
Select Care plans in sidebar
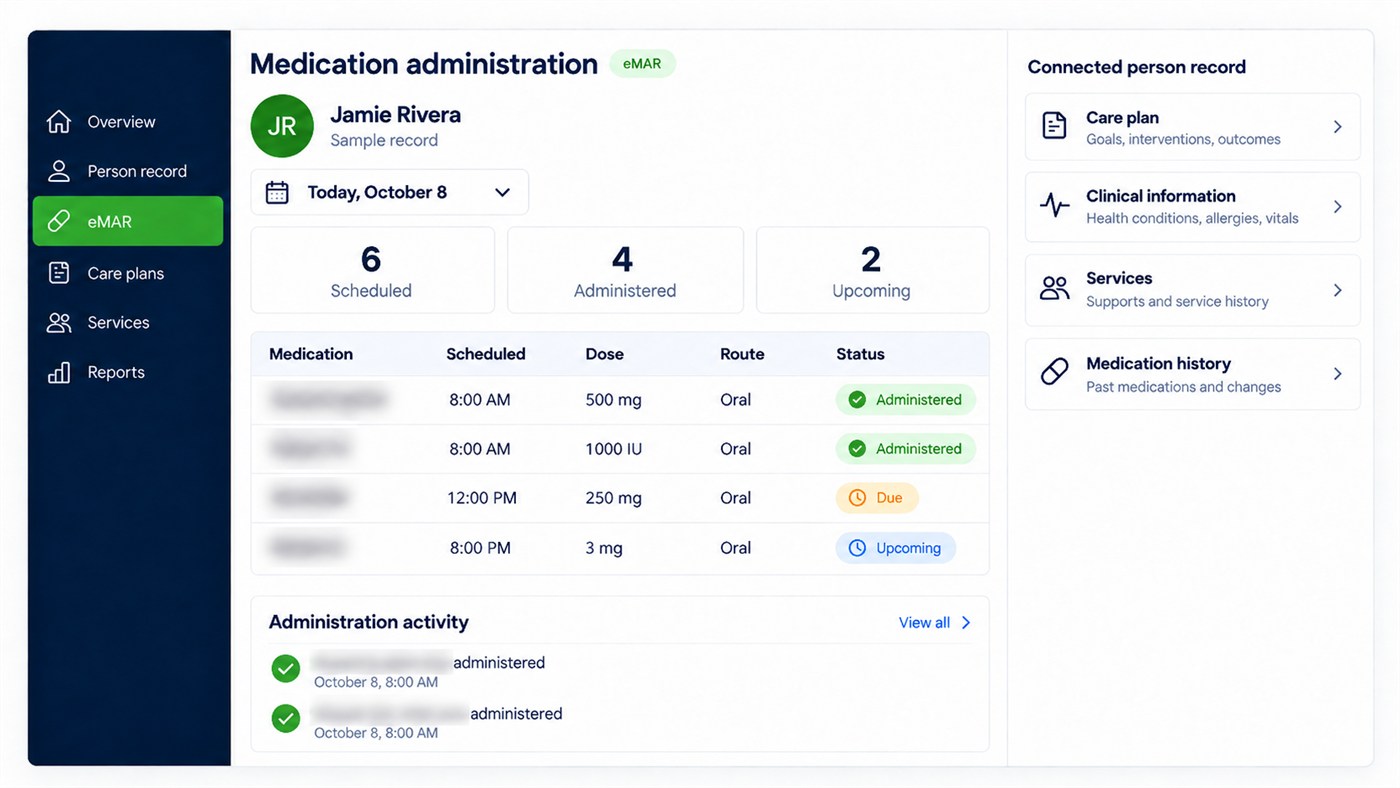[128, 273]
